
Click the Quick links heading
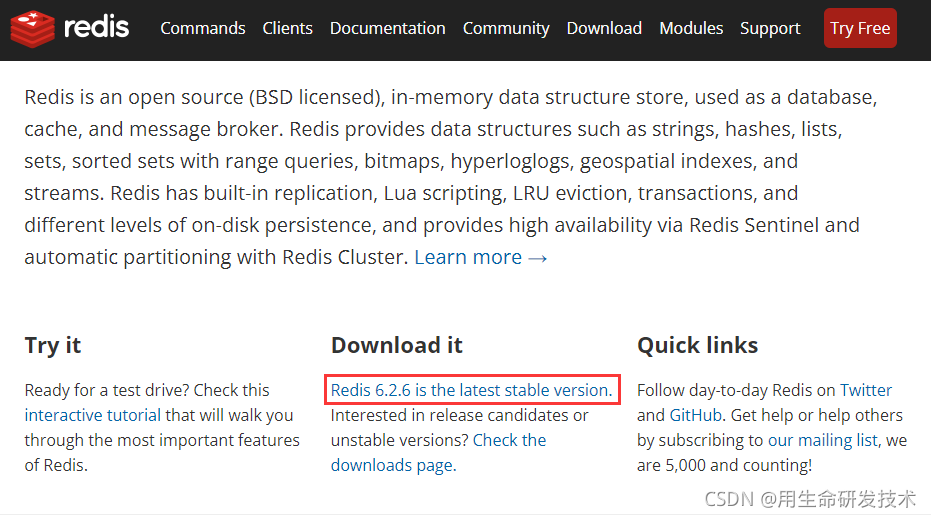click(x=698, y=345)
